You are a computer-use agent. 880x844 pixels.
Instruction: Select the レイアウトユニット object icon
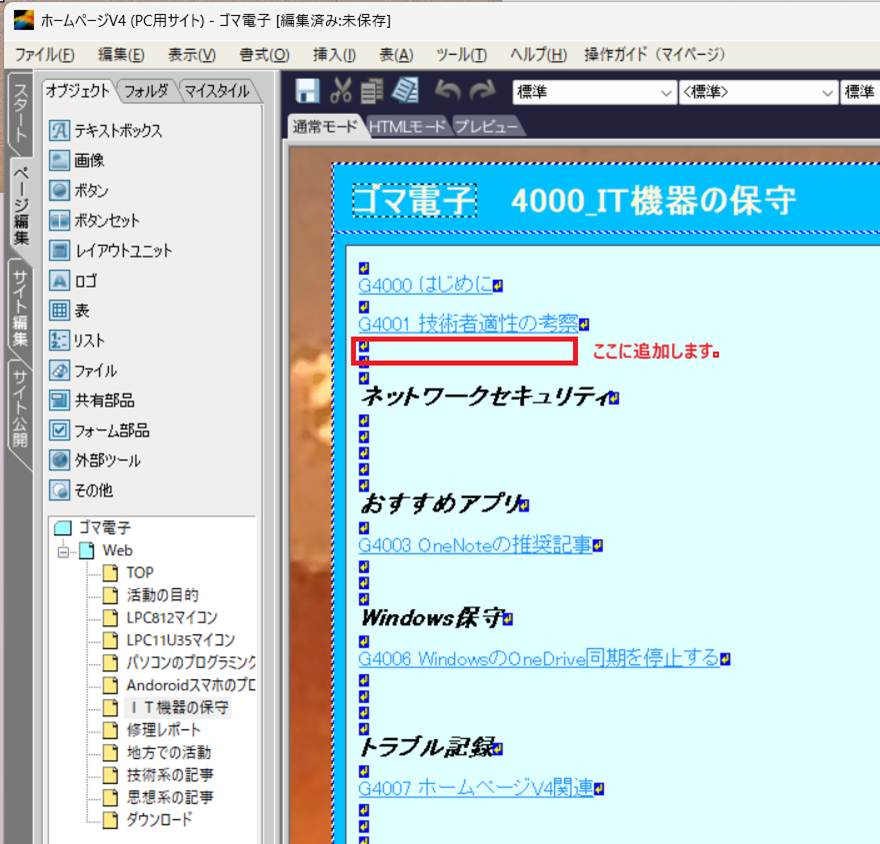pos(59,250)
